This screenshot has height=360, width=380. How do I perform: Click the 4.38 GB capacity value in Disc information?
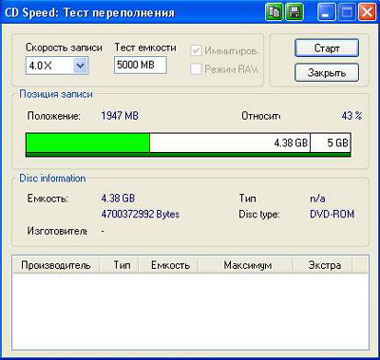[118, 198]
